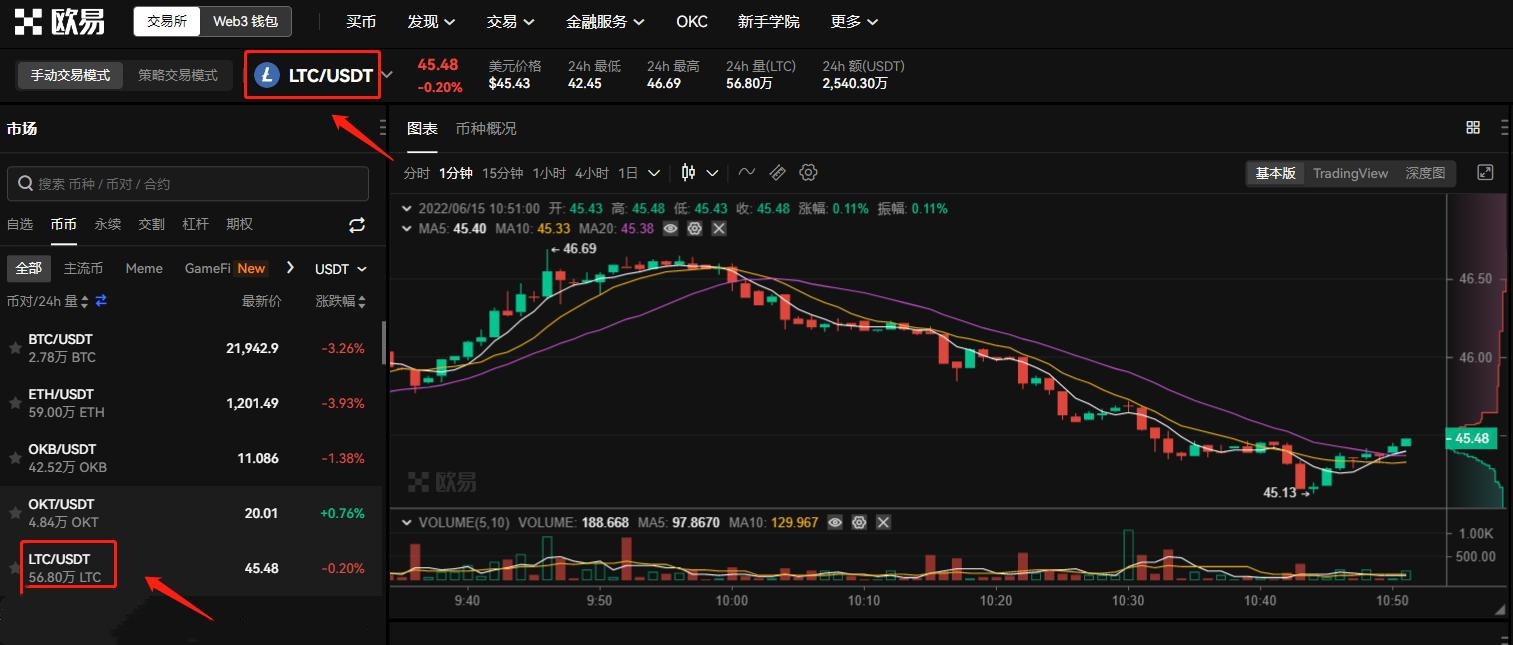Image resolution: width=1513 pixels, height=645 pixels.
Task: Toggle visibility of the VOLUME indicator
Action: pyautogui.click(x=835, y=521)
